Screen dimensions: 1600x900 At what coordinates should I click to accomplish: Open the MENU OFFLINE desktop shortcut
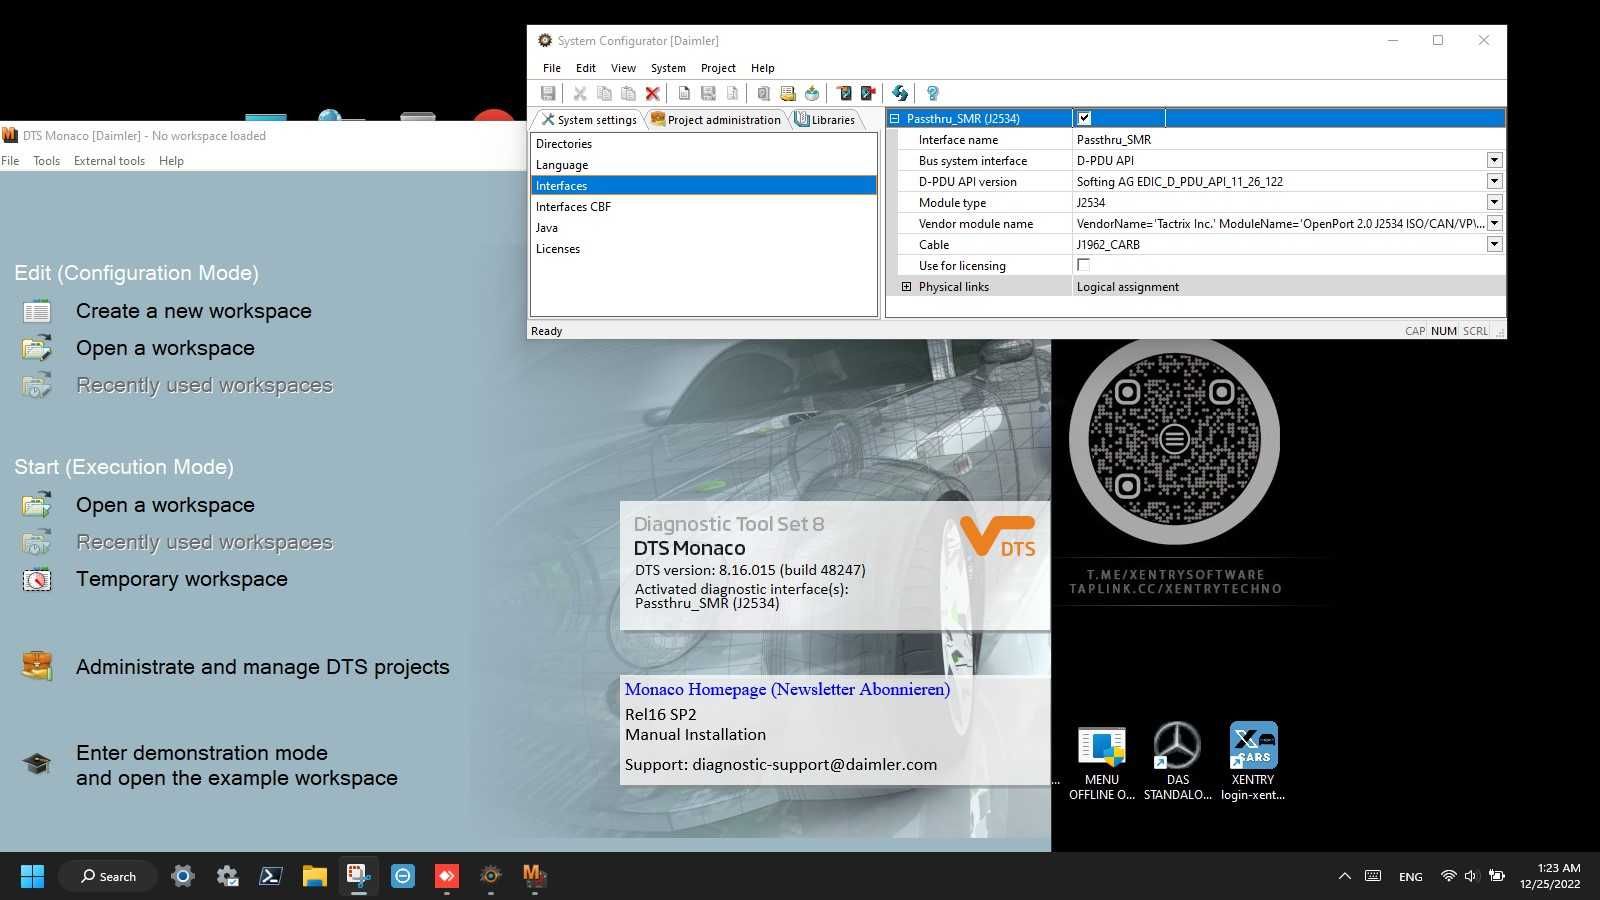[1102, 762]
